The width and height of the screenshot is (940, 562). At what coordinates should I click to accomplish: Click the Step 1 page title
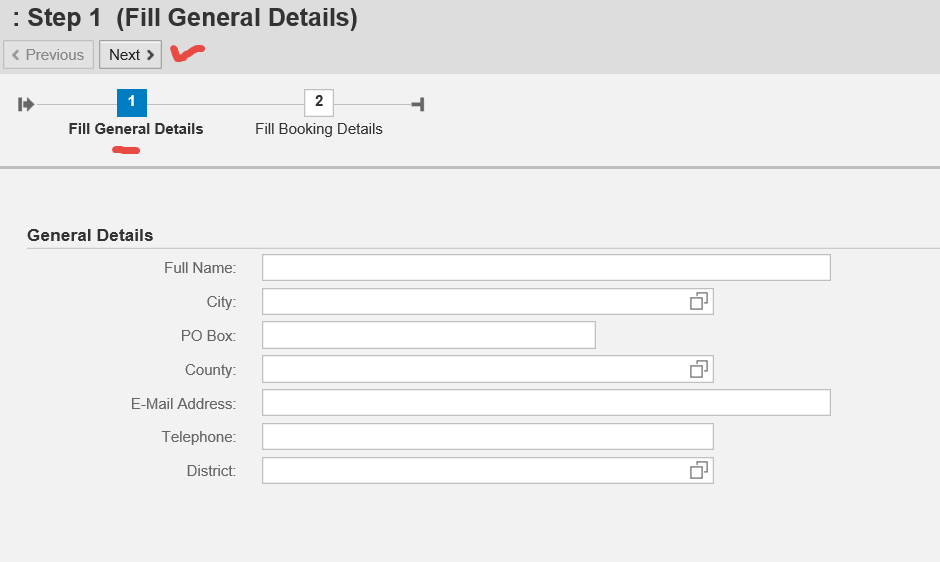tap(185, 18)
